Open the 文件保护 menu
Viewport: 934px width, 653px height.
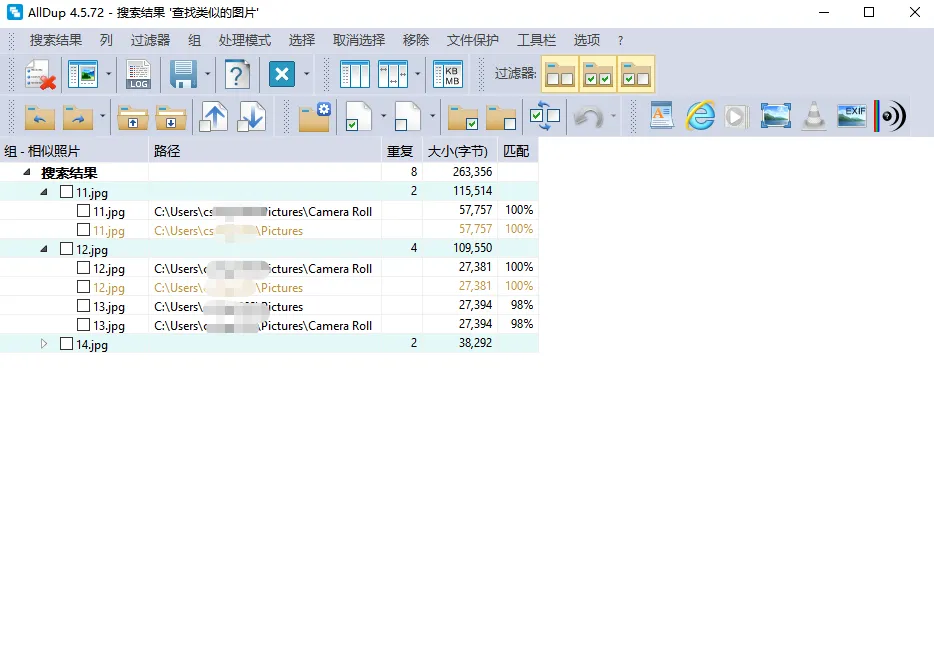coord(473,40)
